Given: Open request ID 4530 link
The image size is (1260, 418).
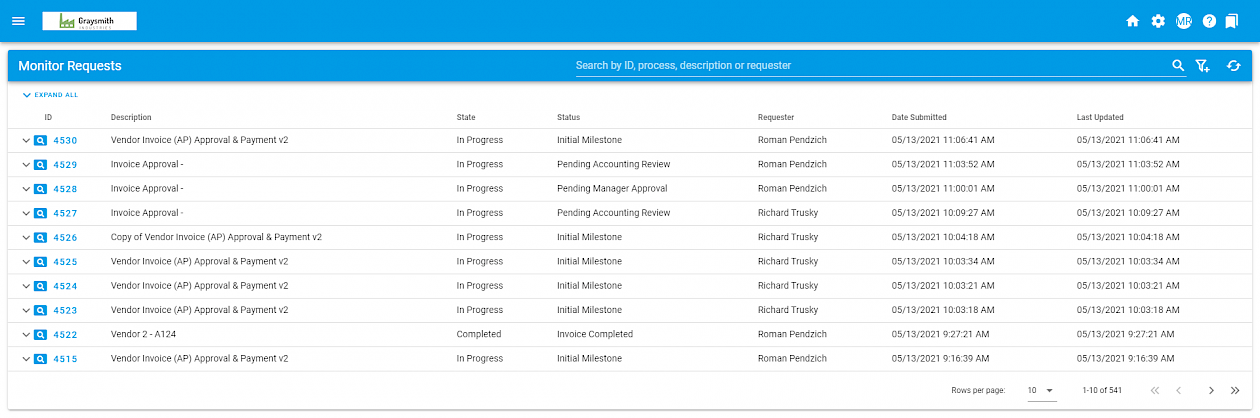Looking at the screenshot, I should 65,141.
